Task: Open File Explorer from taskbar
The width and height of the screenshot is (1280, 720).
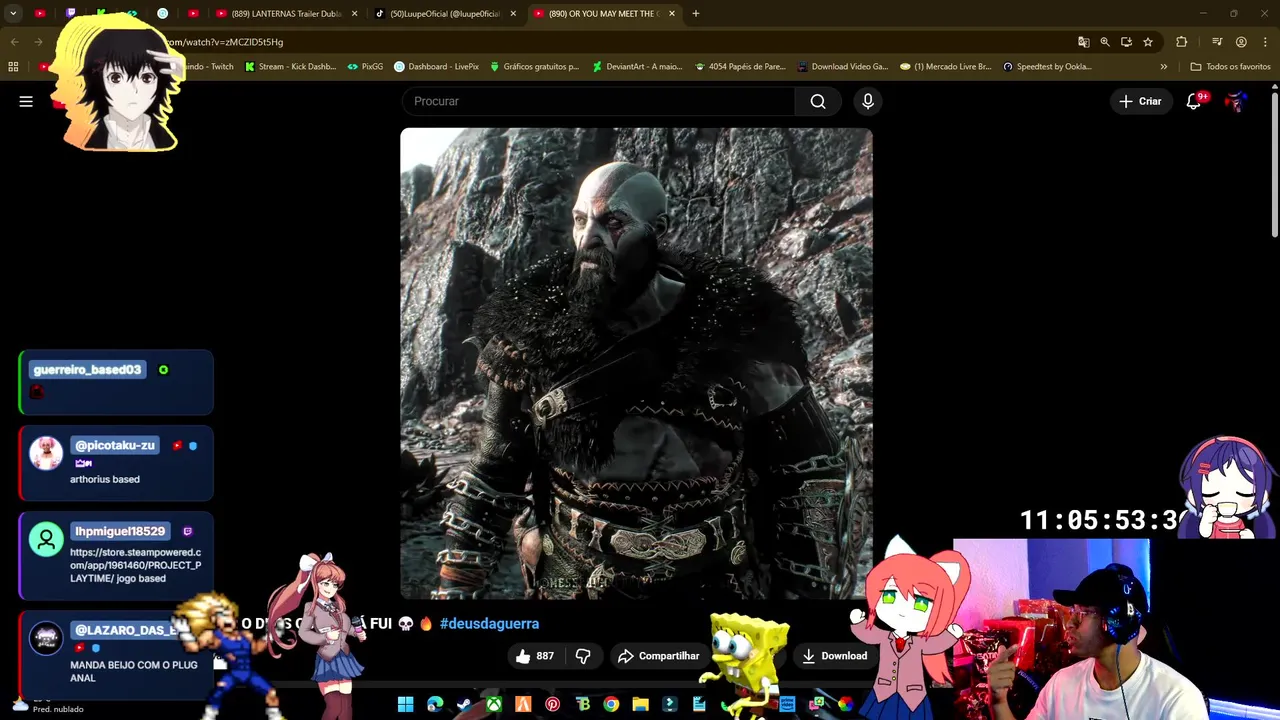Action: click(640, 705)
